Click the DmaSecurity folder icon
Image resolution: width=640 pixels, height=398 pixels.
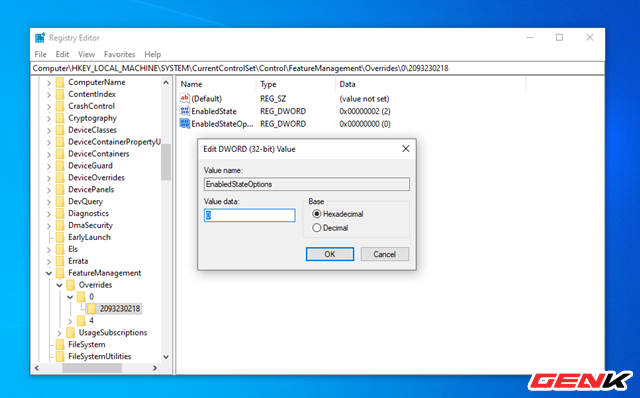coord(60,225)
